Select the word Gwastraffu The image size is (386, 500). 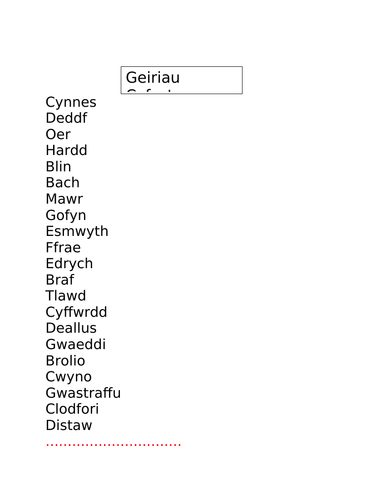[x=83, y=393]
